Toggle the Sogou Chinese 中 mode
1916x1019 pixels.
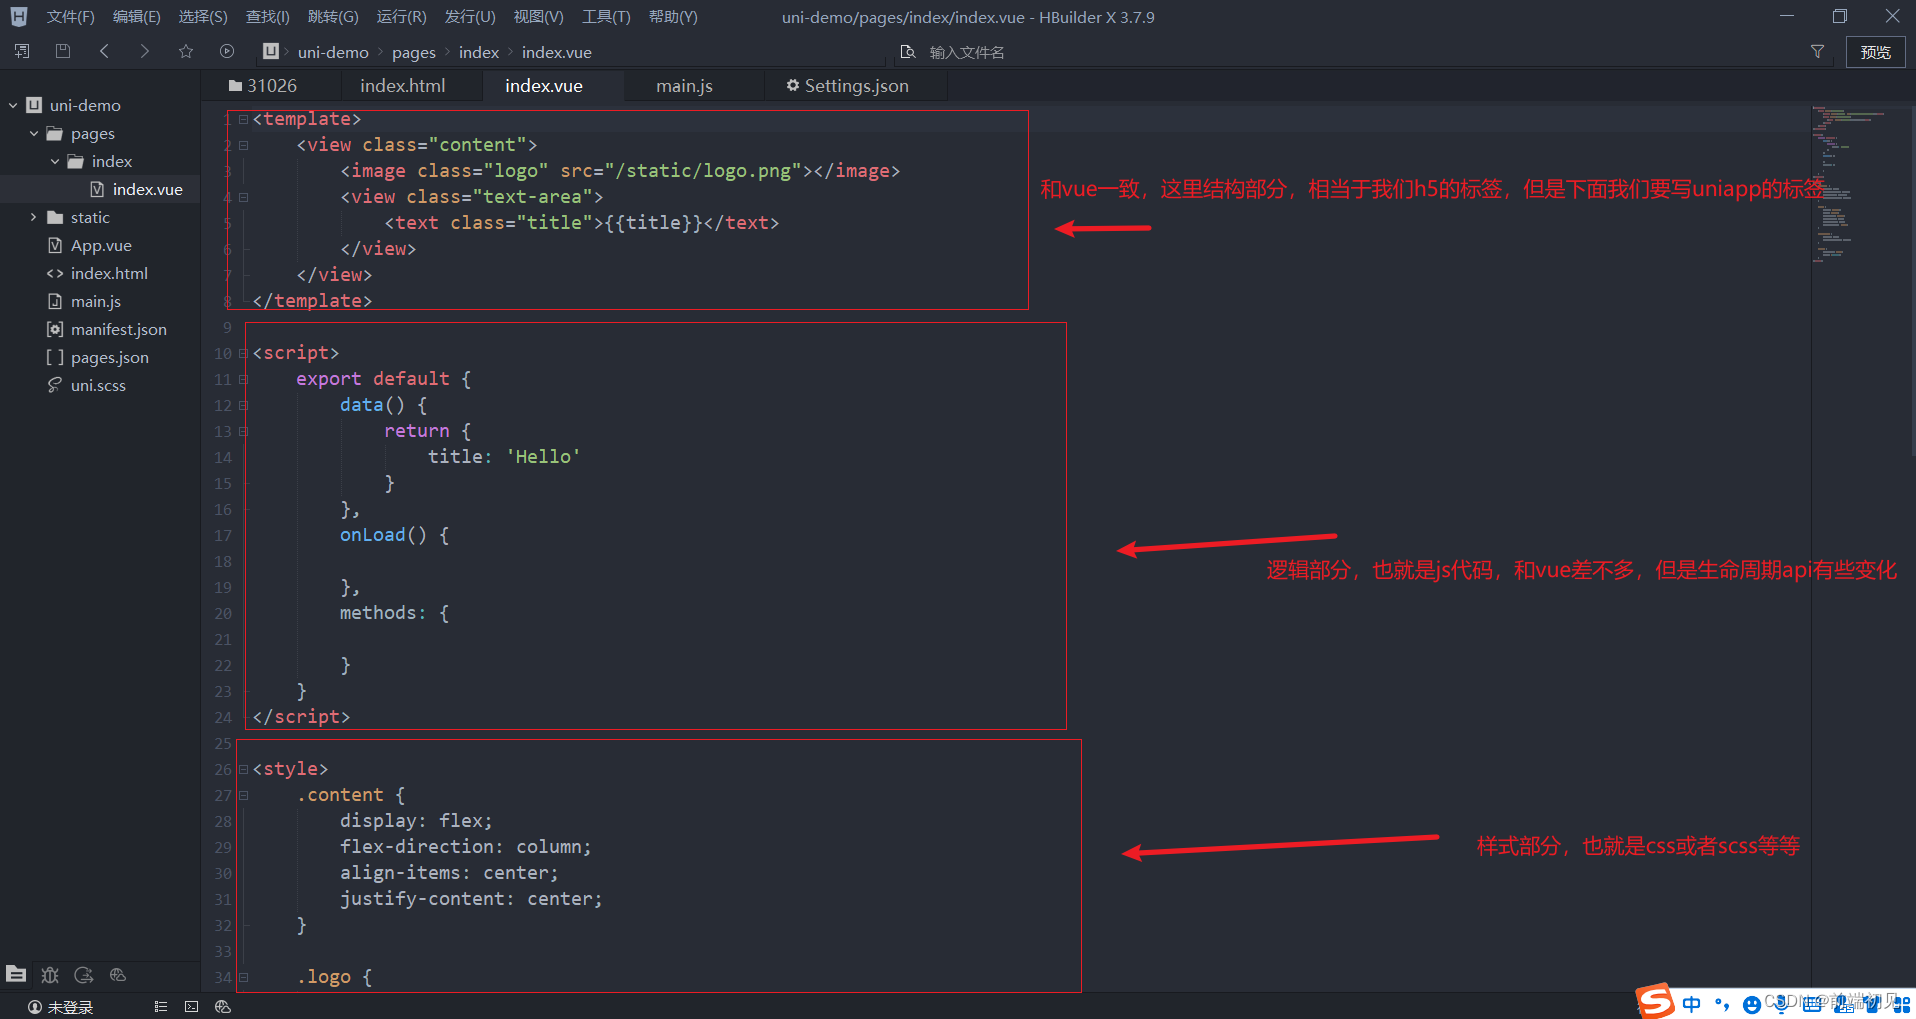(1691, 1004)
